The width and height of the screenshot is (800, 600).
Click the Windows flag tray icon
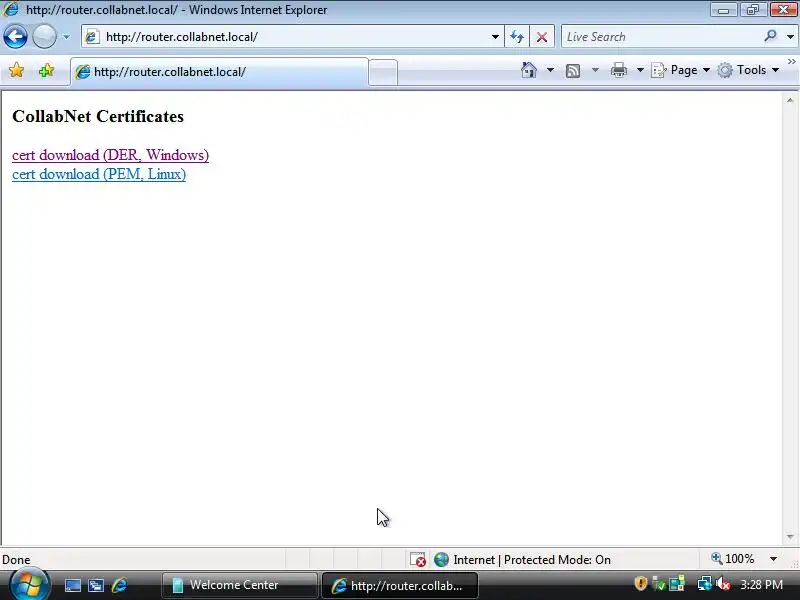[677, 584]
